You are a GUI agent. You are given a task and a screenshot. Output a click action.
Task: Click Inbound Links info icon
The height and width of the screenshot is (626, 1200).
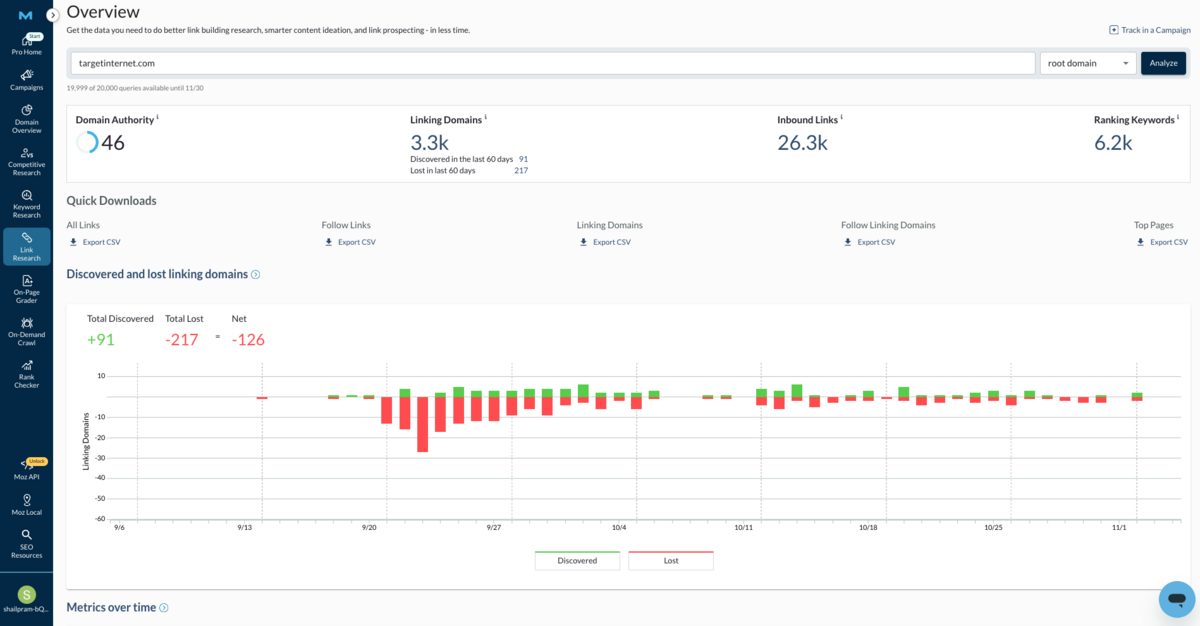click(x=841, y=117)
